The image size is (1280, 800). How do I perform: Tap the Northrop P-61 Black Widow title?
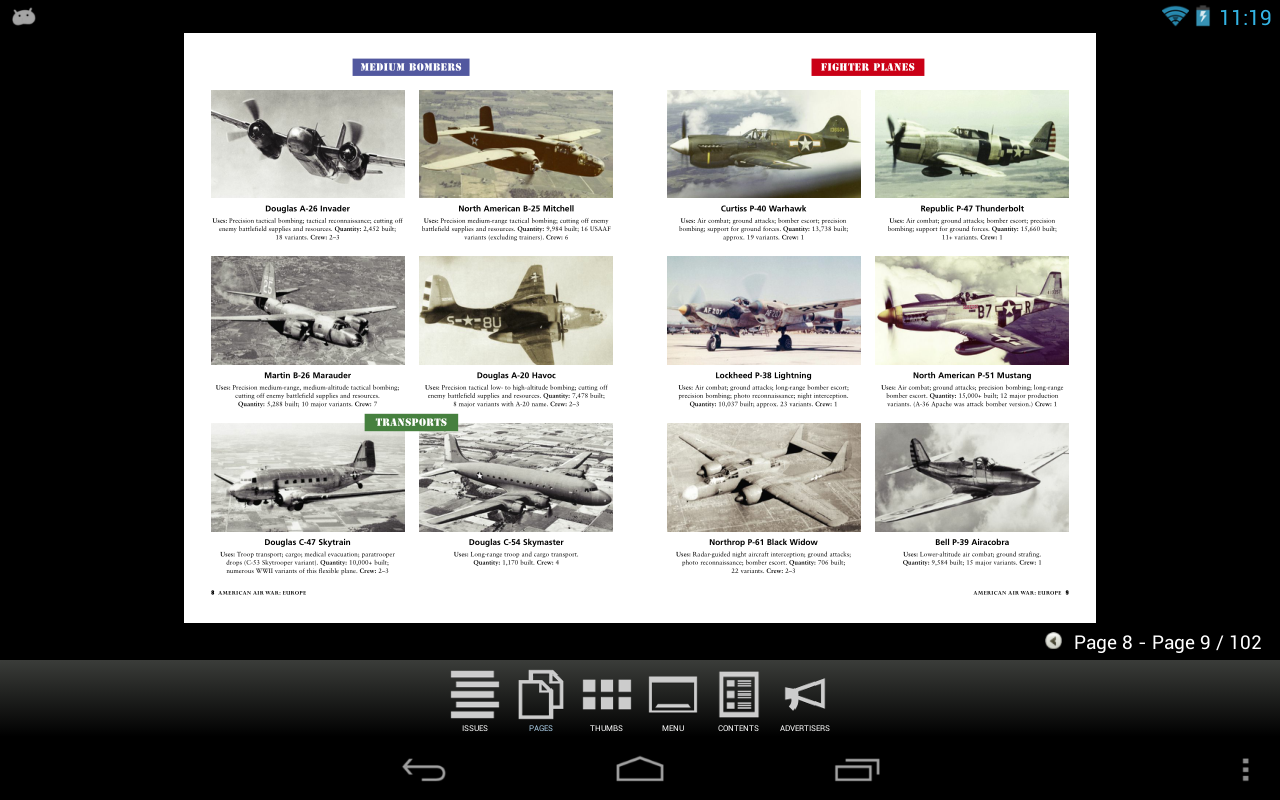(x=764, y=542)
